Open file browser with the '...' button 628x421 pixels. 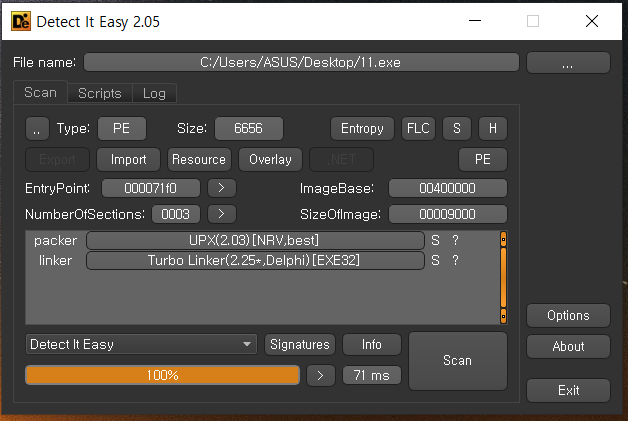(x=568, y=62)
